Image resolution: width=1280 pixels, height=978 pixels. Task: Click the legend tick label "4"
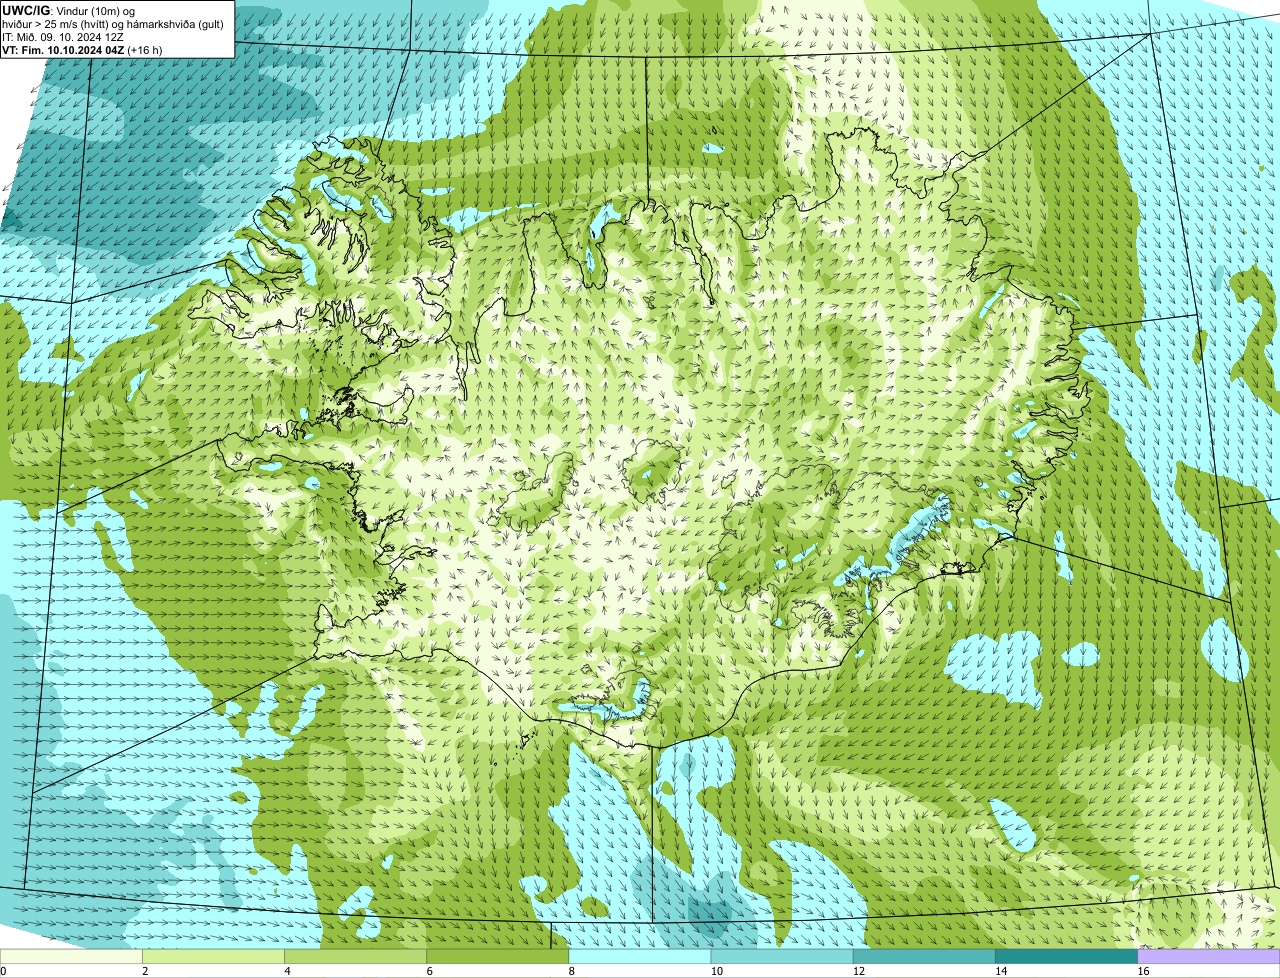point(287,971)
